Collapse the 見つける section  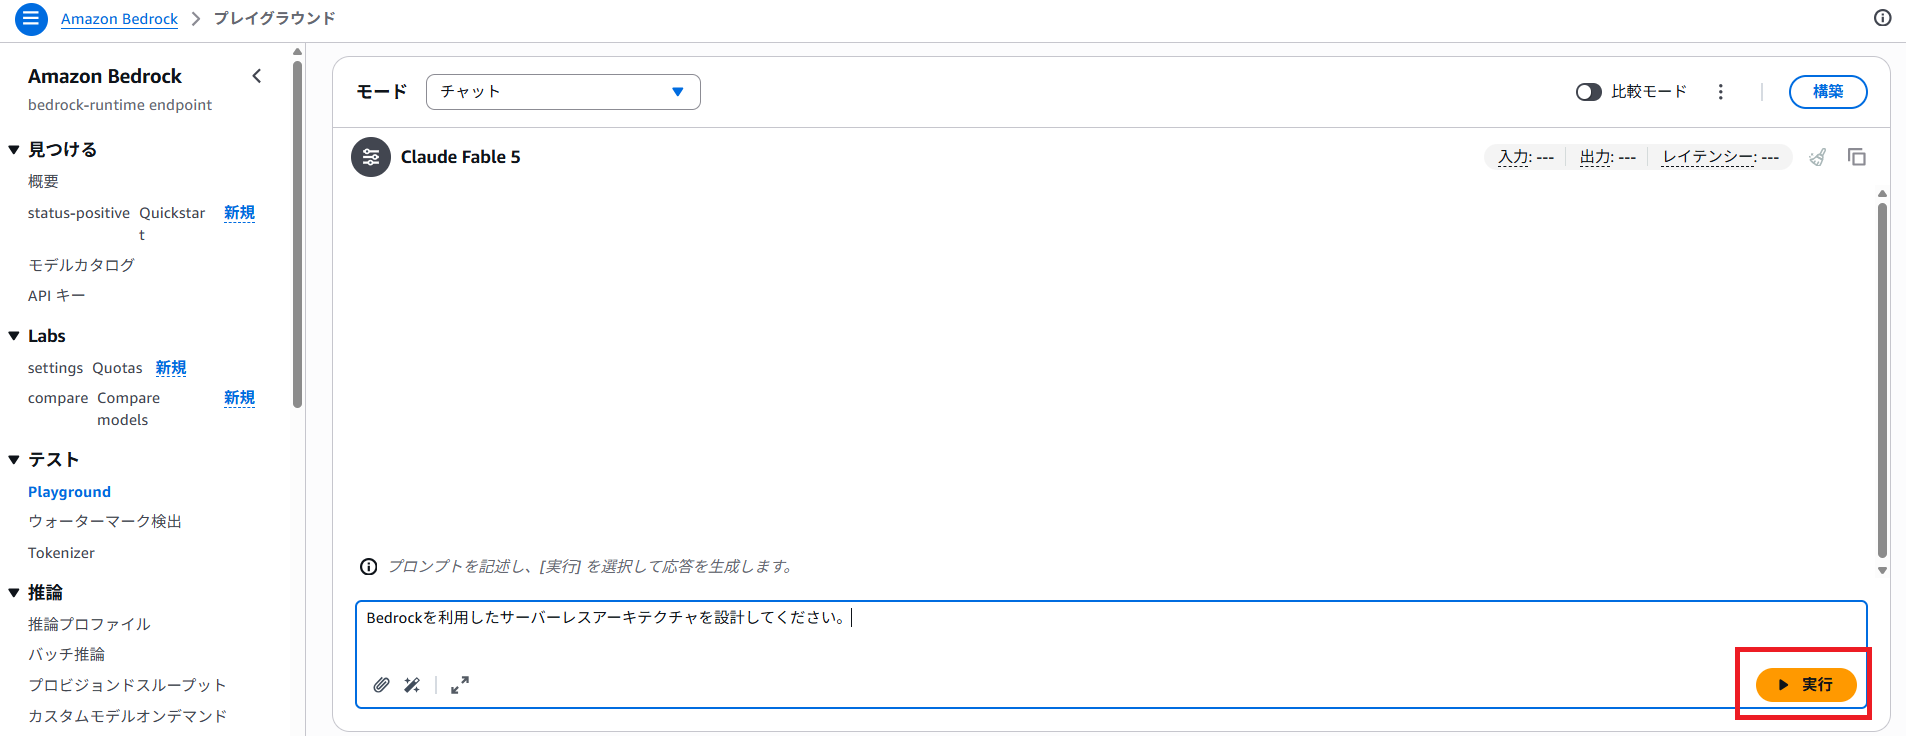(14, 150)
